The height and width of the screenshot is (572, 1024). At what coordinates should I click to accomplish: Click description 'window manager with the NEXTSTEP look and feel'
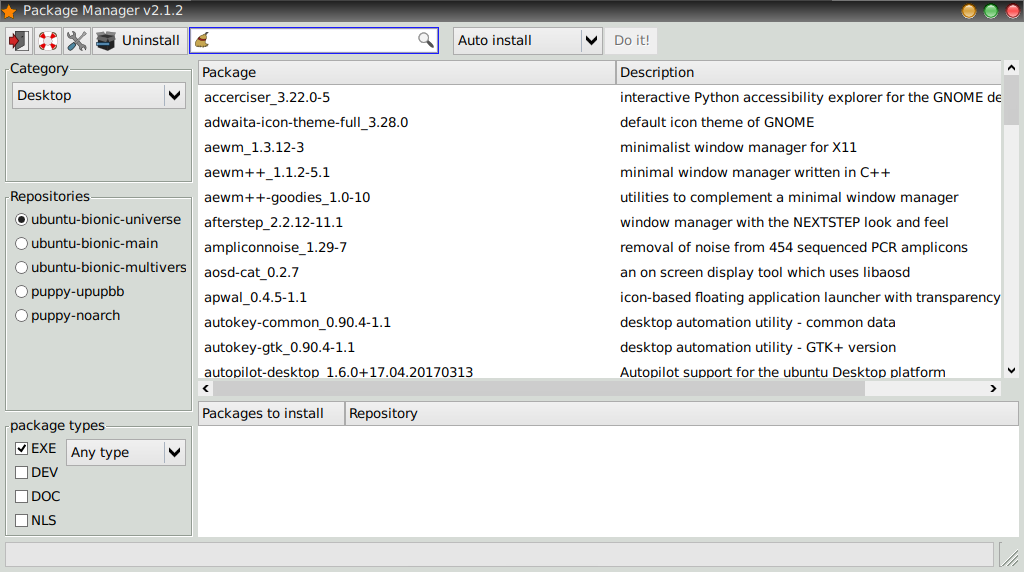click(784, 222)
